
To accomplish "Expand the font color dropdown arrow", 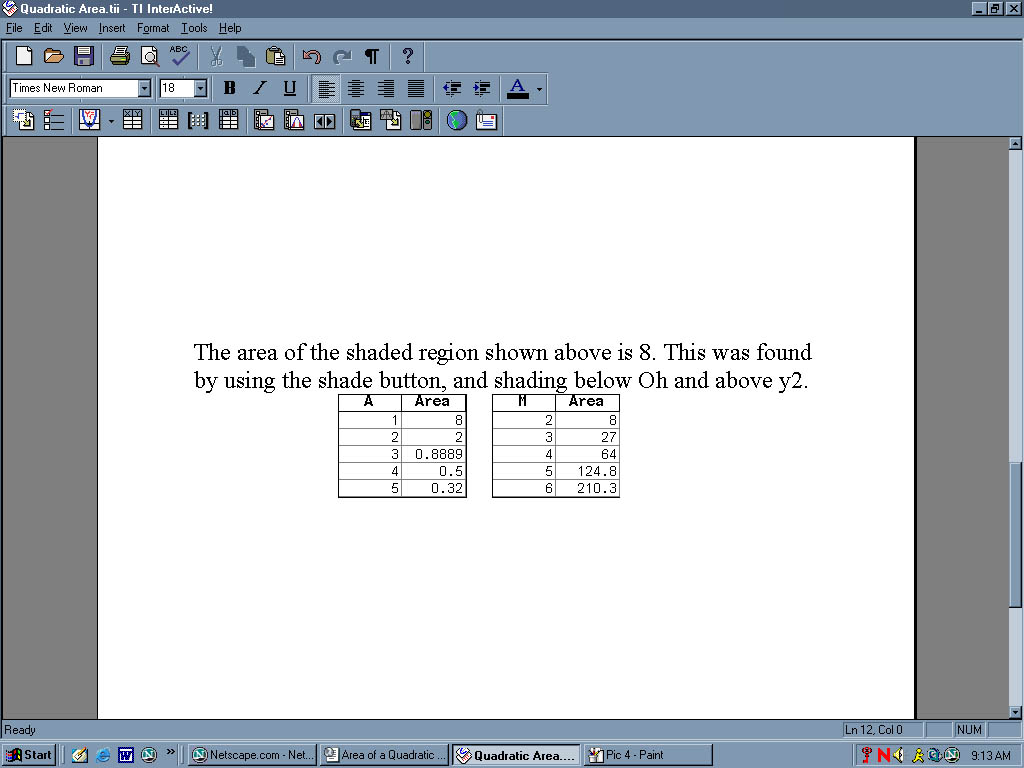I will coord(539,89).
